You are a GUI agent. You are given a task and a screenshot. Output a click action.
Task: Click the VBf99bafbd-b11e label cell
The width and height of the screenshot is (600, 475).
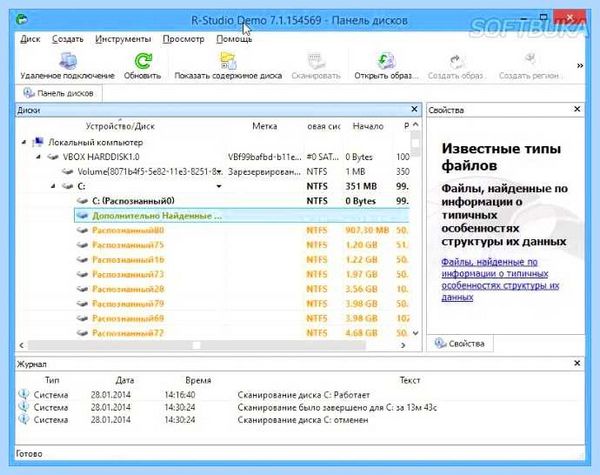pyautogui.click(x=264, y=157)
